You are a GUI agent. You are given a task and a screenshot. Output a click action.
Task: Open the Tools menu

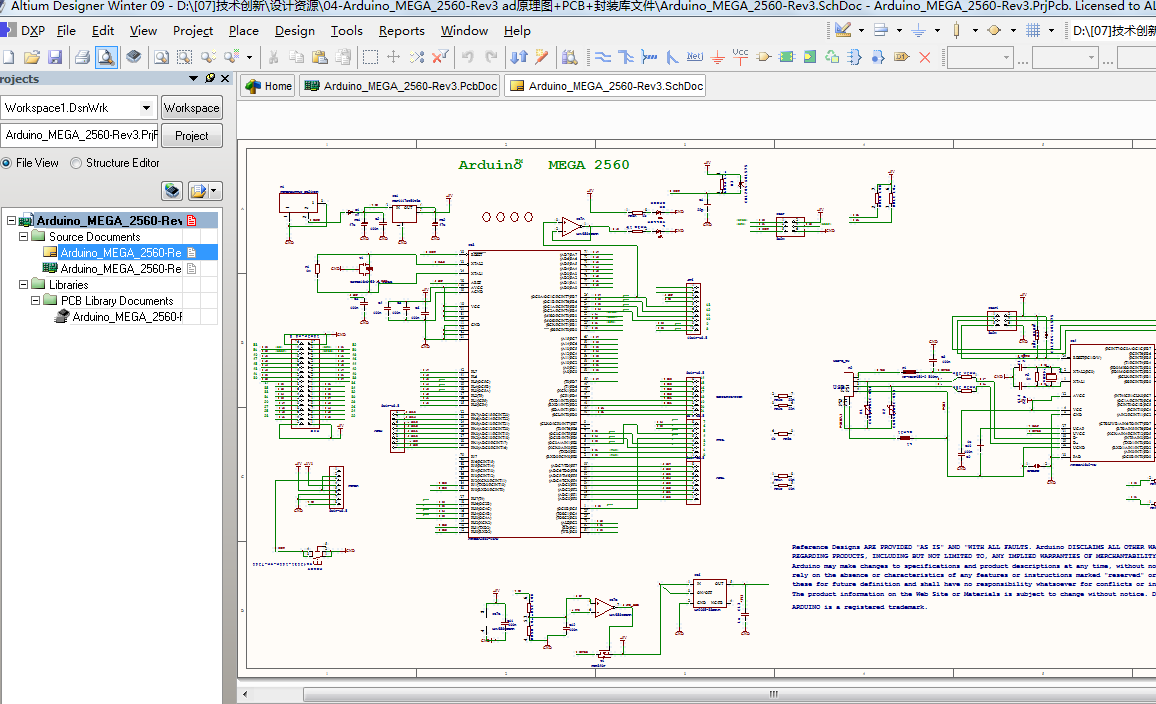(x=347, y=31)
